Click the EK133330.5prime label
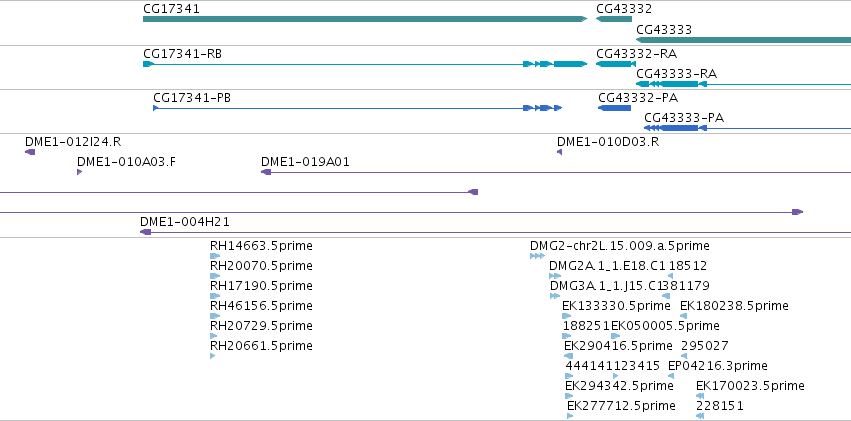 point(616,306)
